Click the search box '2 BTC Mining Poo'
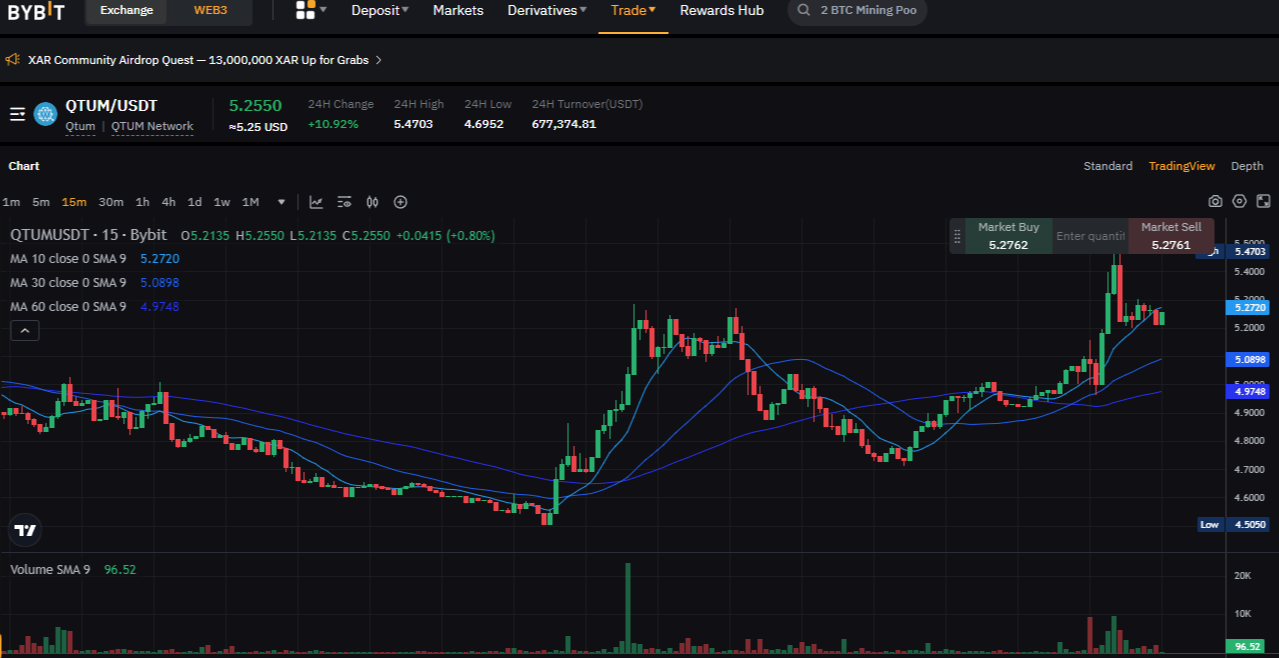 (857, 10)
